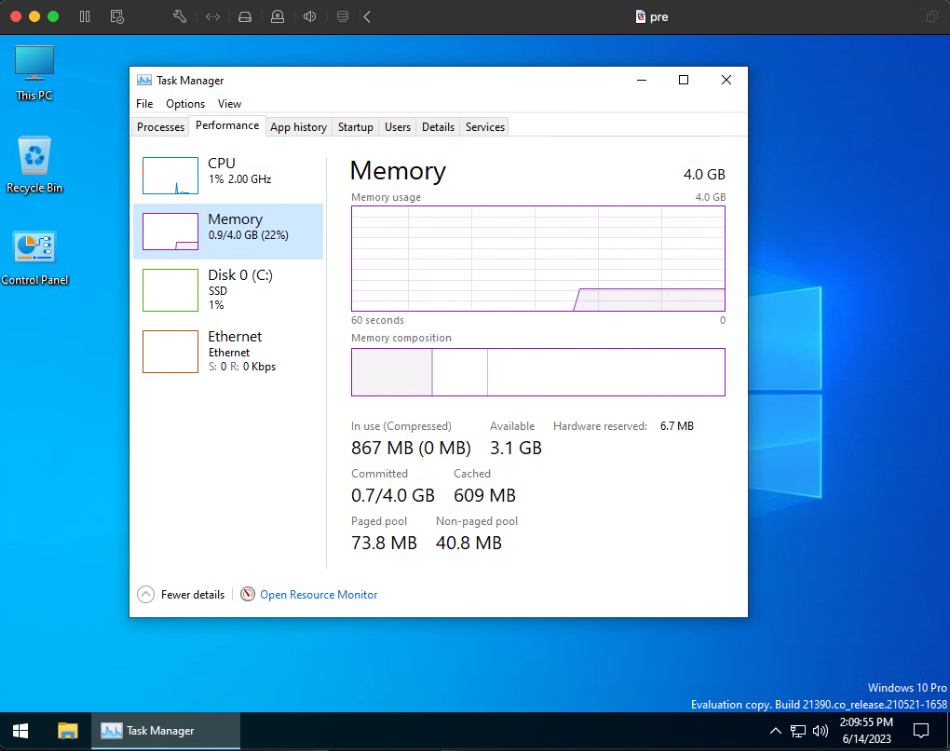Click the Windows Start button
This screenshot has height=751, width=950.
[20, 730]
